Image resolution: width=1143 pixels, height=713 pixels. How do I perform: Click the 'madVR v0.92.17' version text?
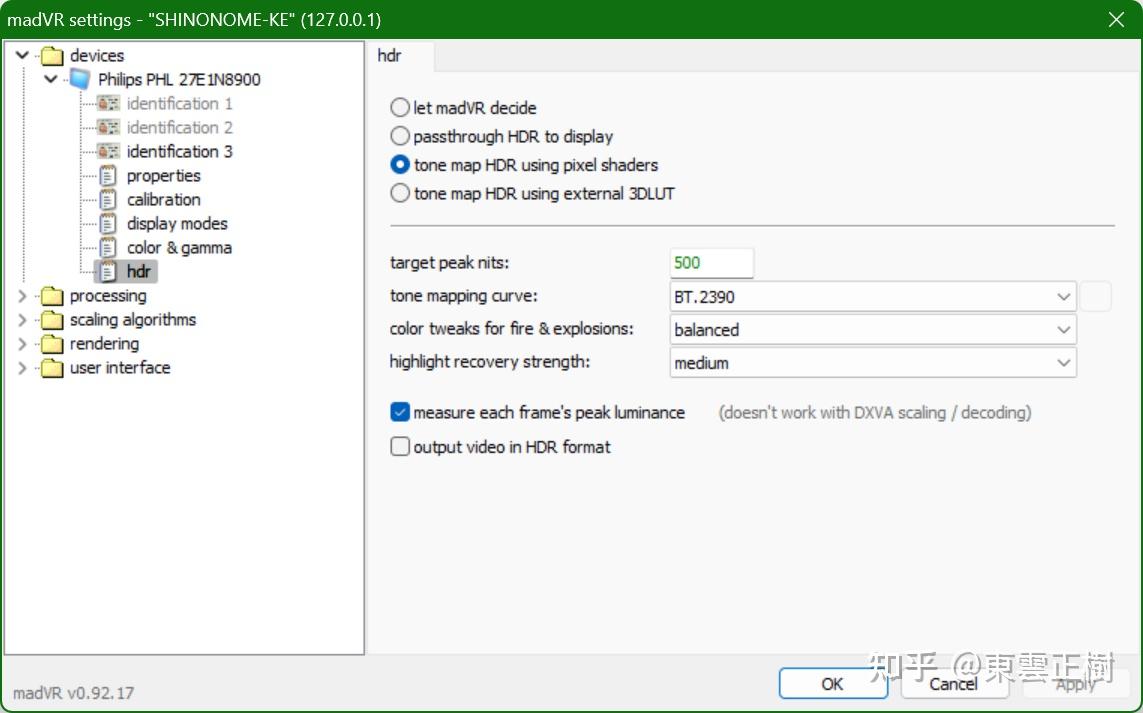point(74,693)
